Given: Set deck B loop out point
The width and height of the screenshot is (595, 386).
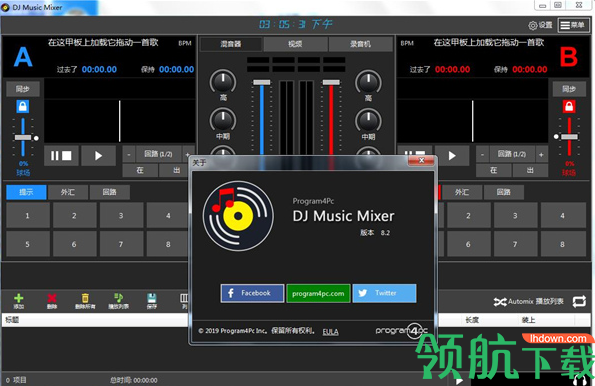Looking at the screenshot, I should click(x=530, y=170).
